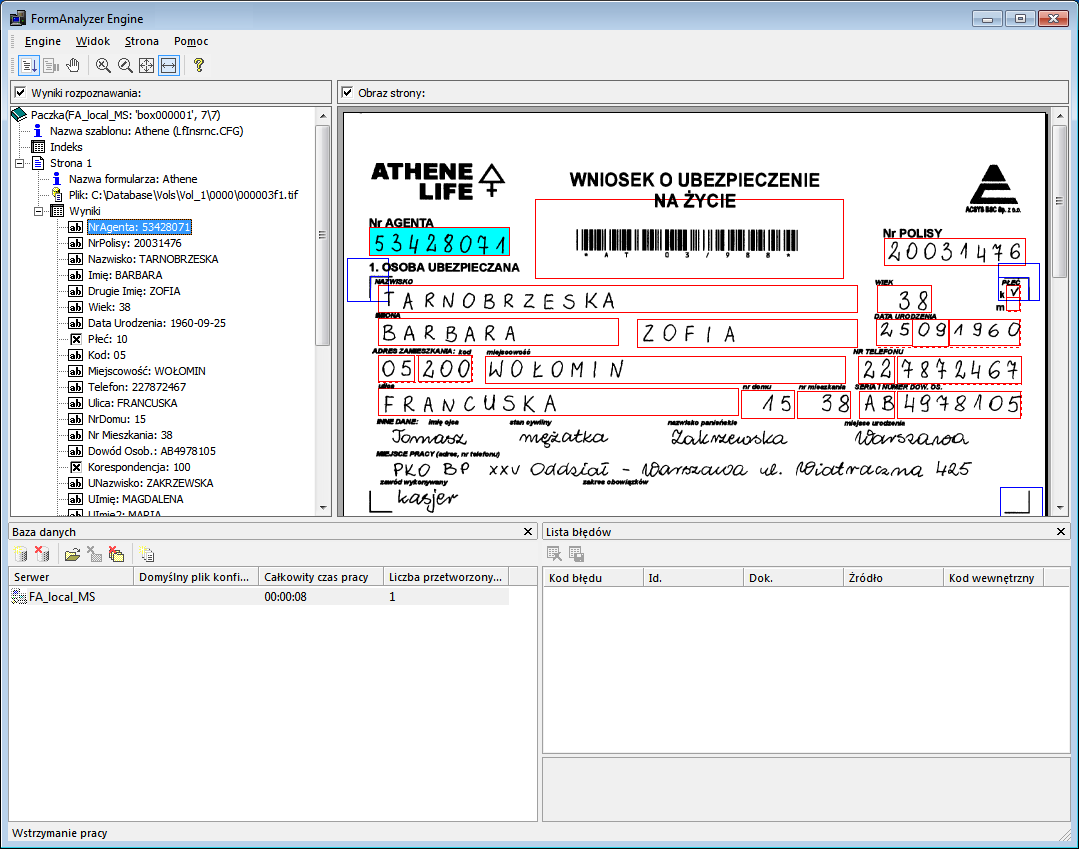The width and height of the screenshot is (1079, 849).
Task: Click the fit-page zoom icon
Action: (x=145, y=65)
